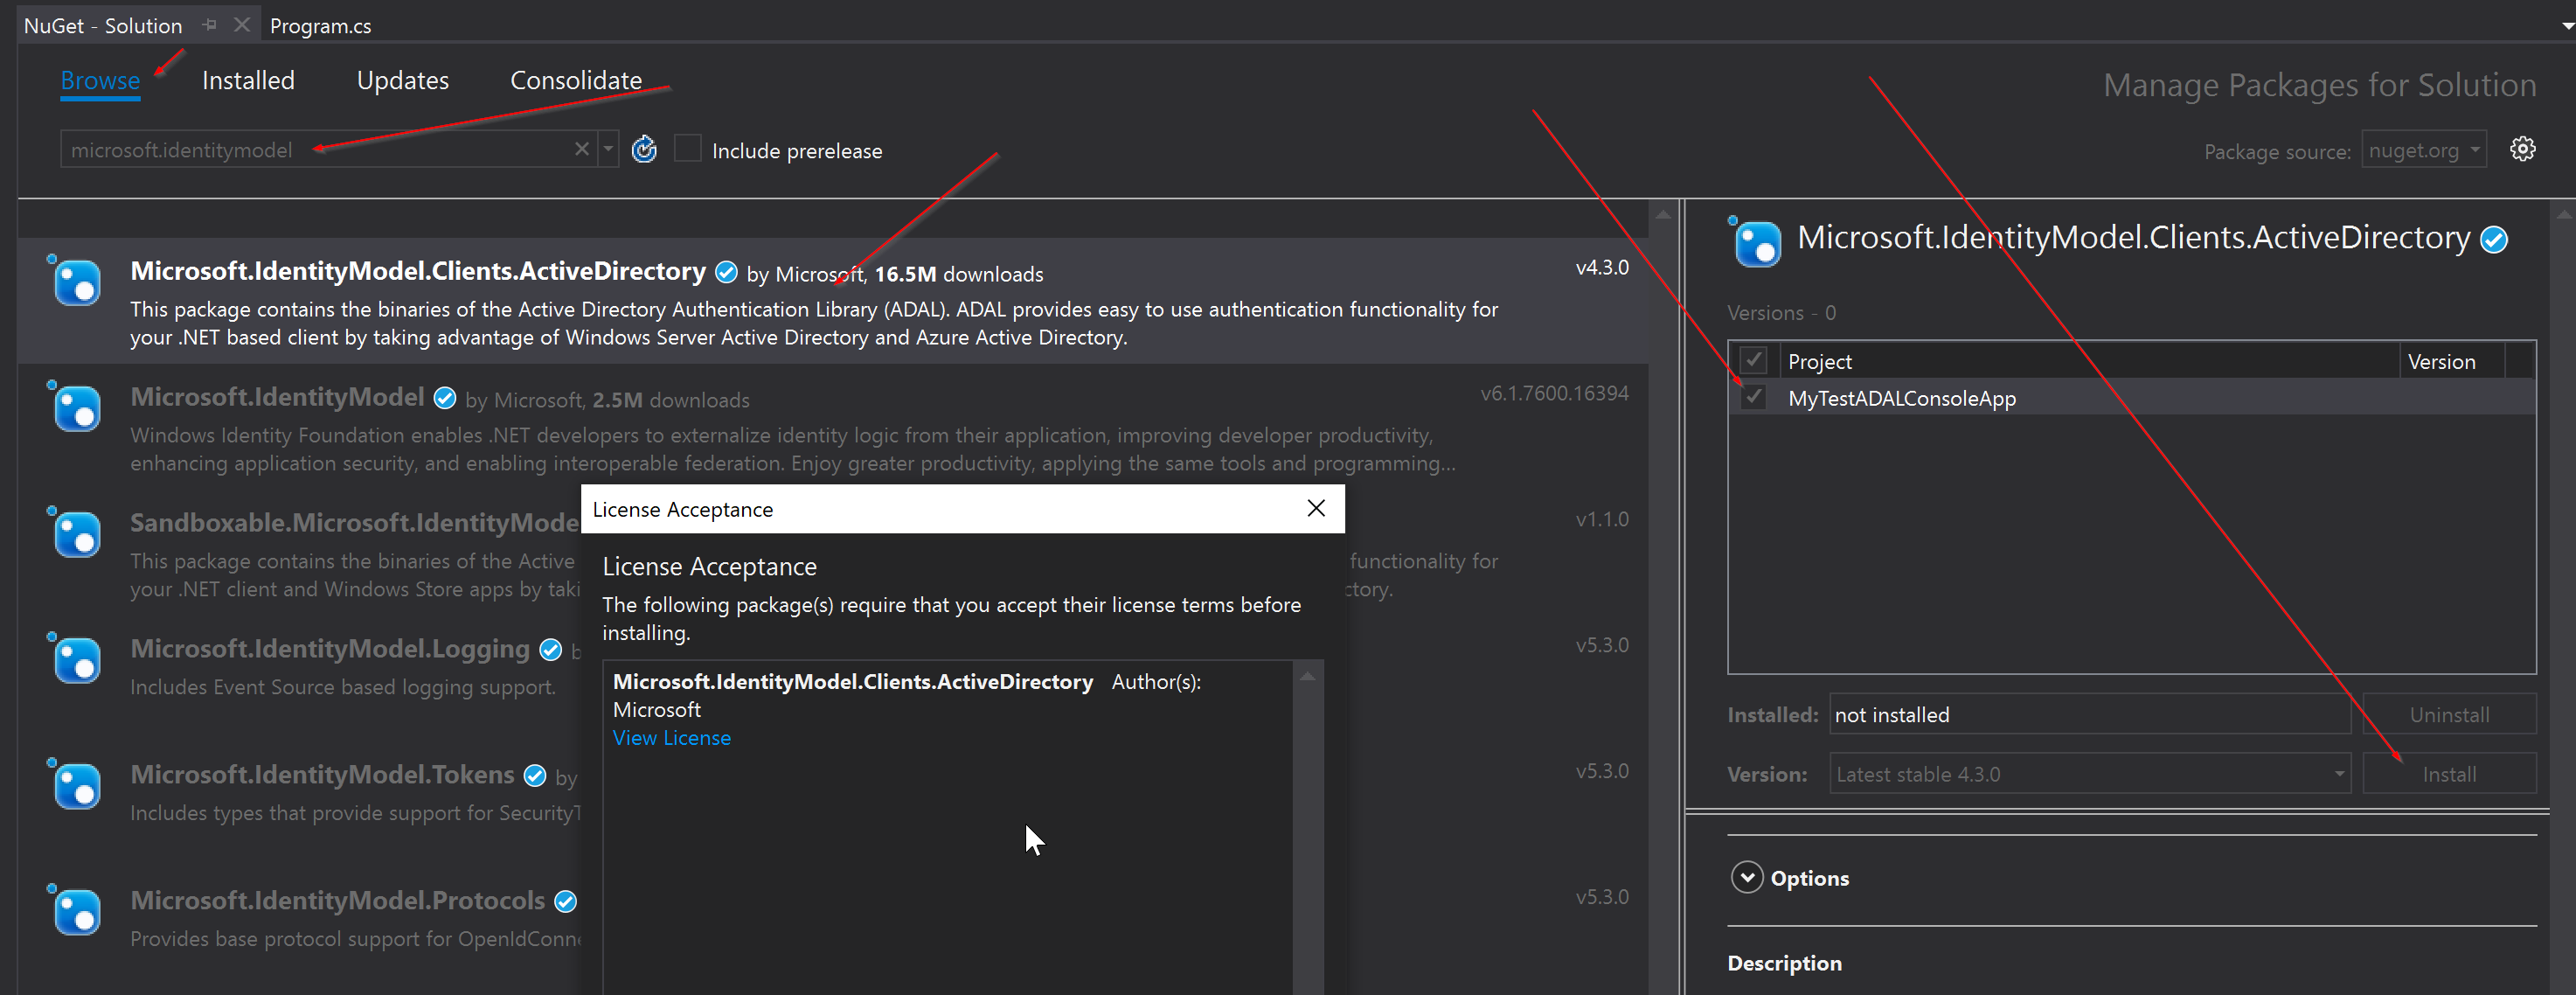Switch to the Updates tab
This screenshot has height=995, width=2576.
403,81
